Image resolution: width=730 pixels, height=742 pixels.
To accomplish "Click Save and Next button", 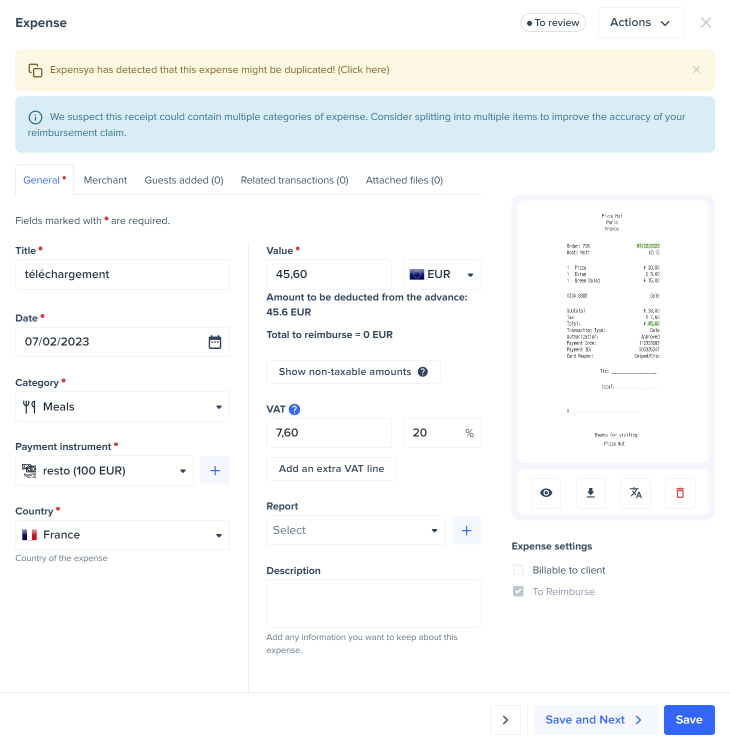I will (x=595, y=720).
